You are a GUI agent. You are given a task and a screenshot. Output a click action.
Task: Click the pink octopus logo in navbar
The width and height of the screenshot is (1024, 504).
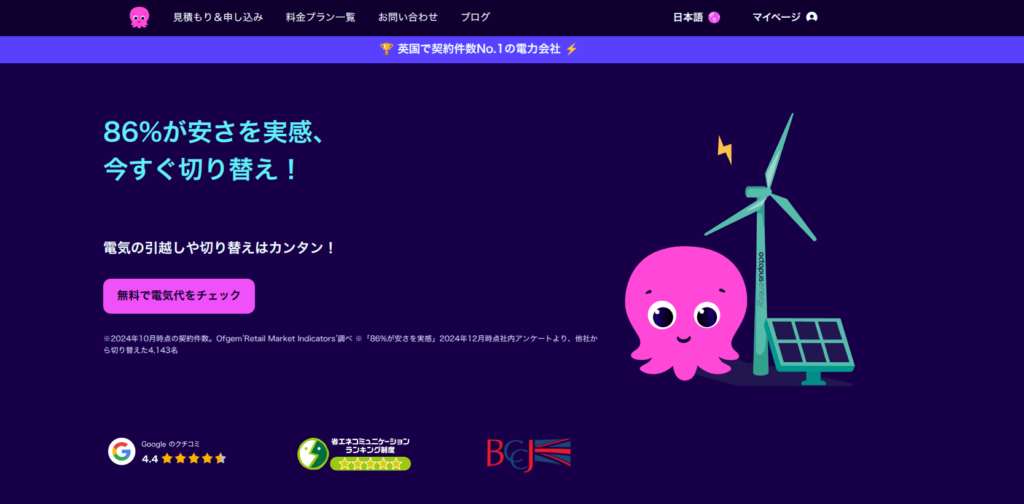click(139, 17)
